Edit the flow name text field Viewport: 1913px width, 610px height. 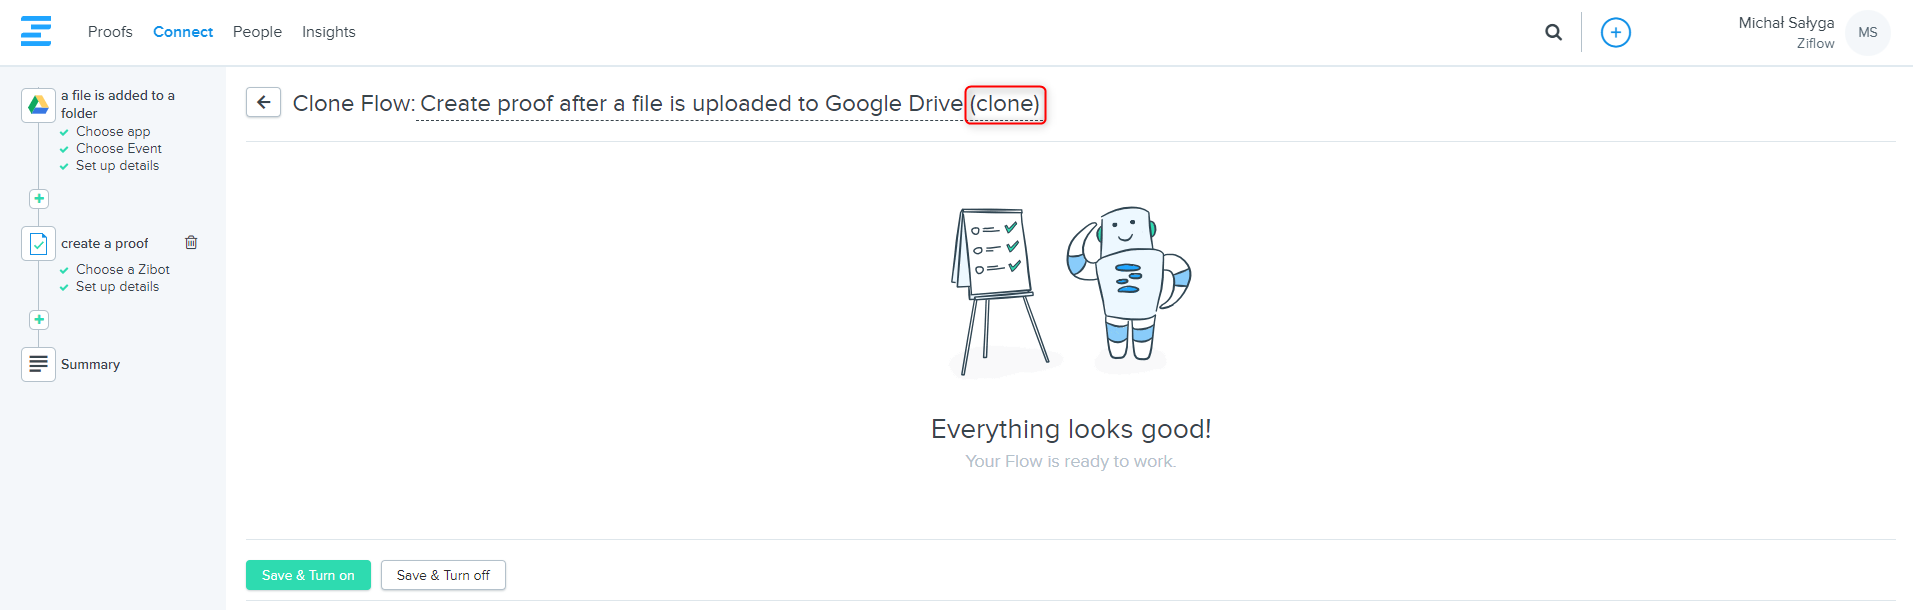click(x=690, y=104)
